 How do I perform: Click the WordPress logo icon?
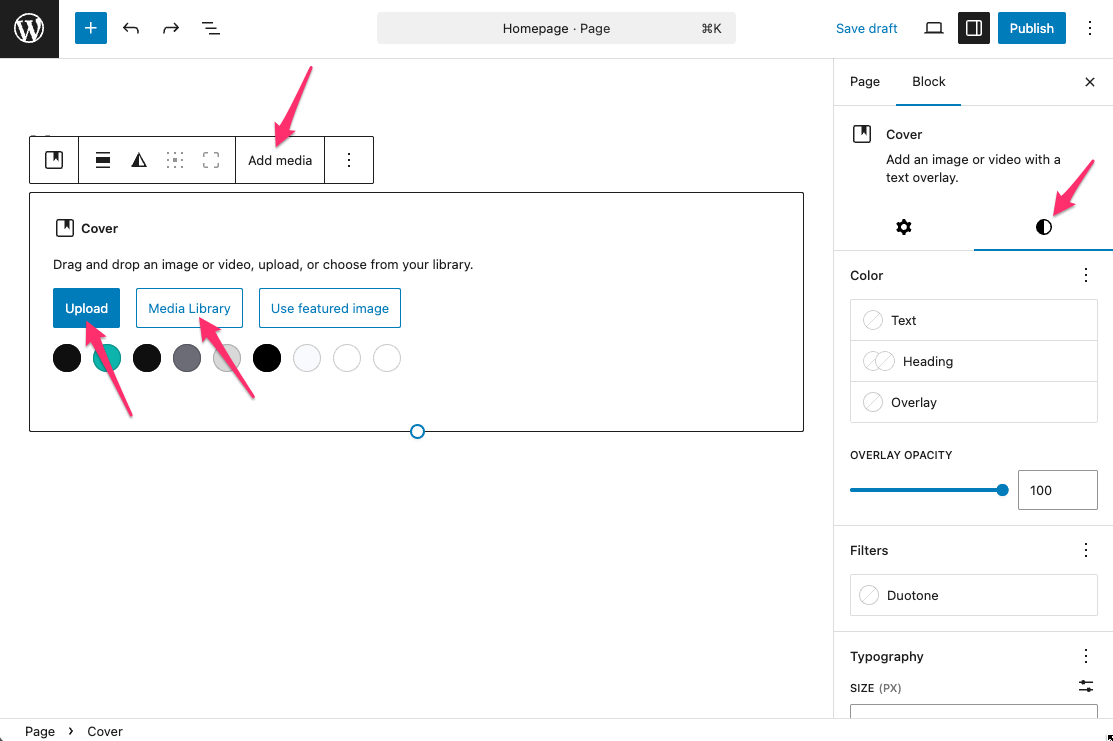point(29,29)
